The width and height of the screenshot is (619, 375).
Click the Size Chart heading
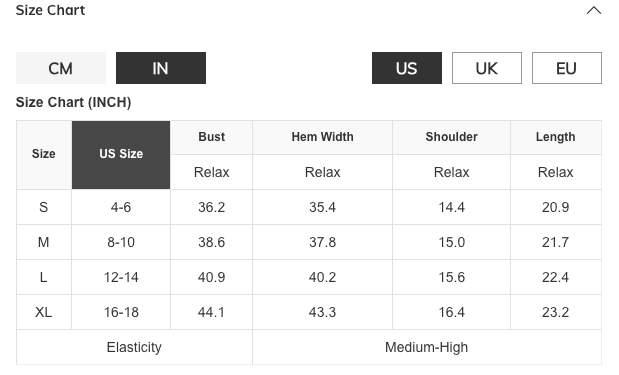tap(51, 10)
